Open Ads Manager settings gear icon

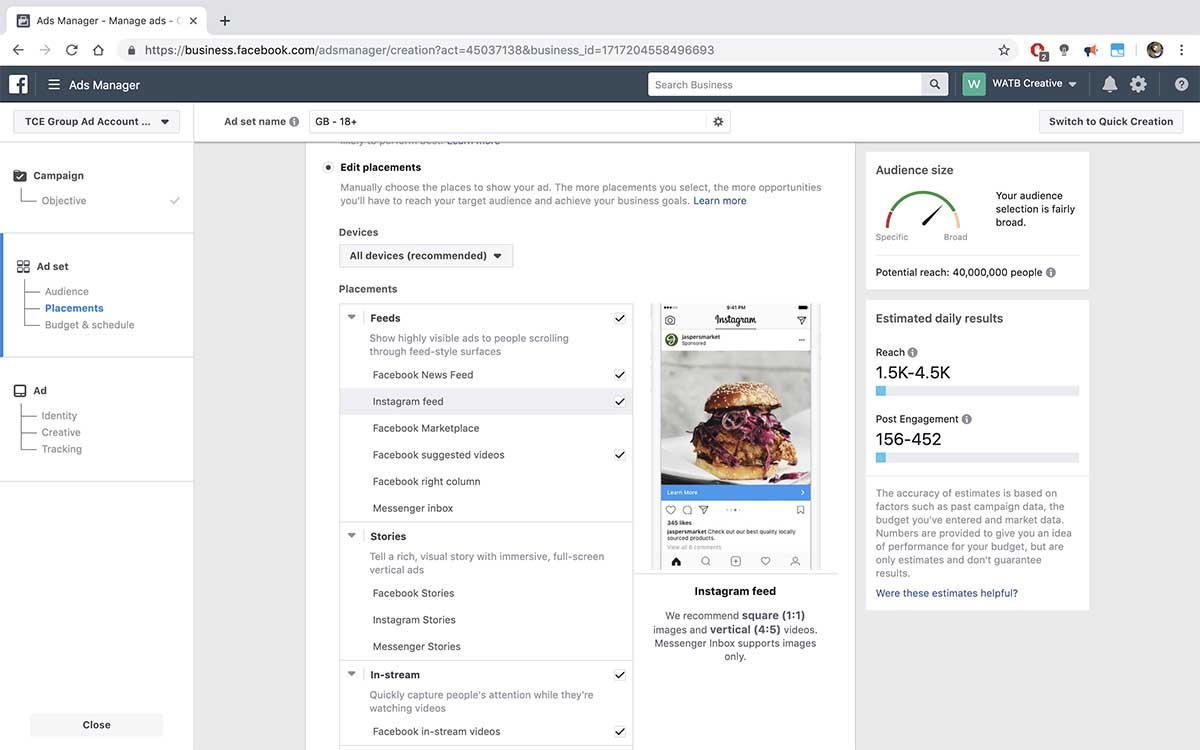click(1138, 84)
